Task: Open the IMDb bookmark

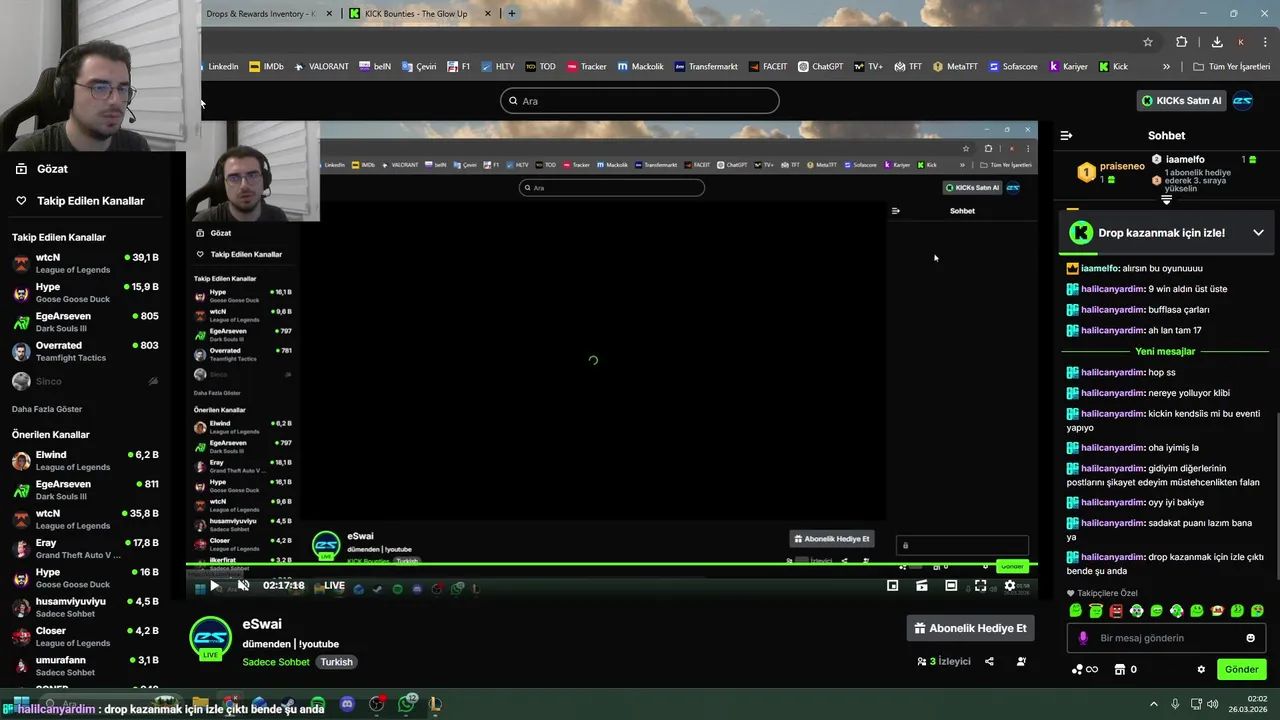Action: pos(266,67)
